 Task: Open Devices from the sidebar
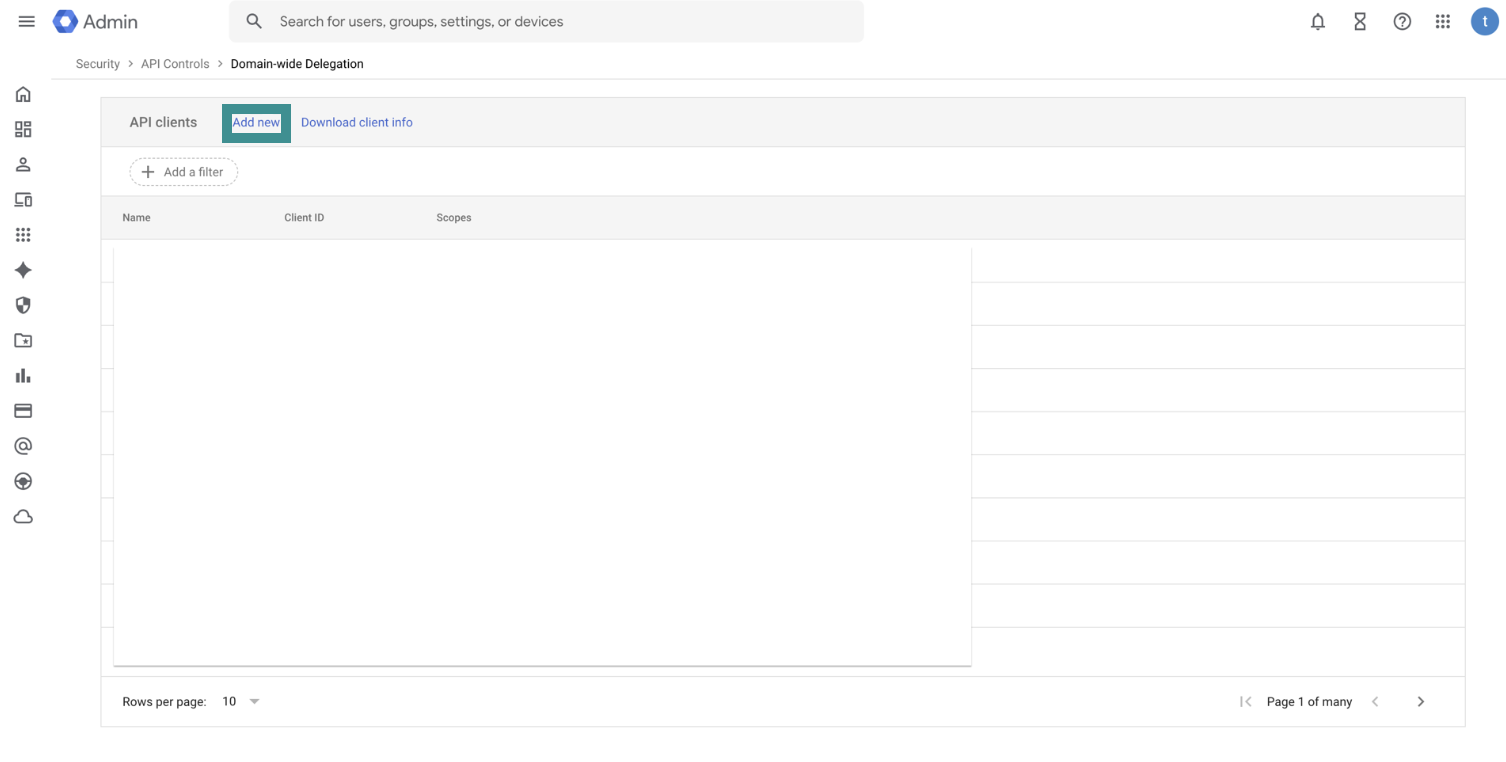[x=23, y=199]
